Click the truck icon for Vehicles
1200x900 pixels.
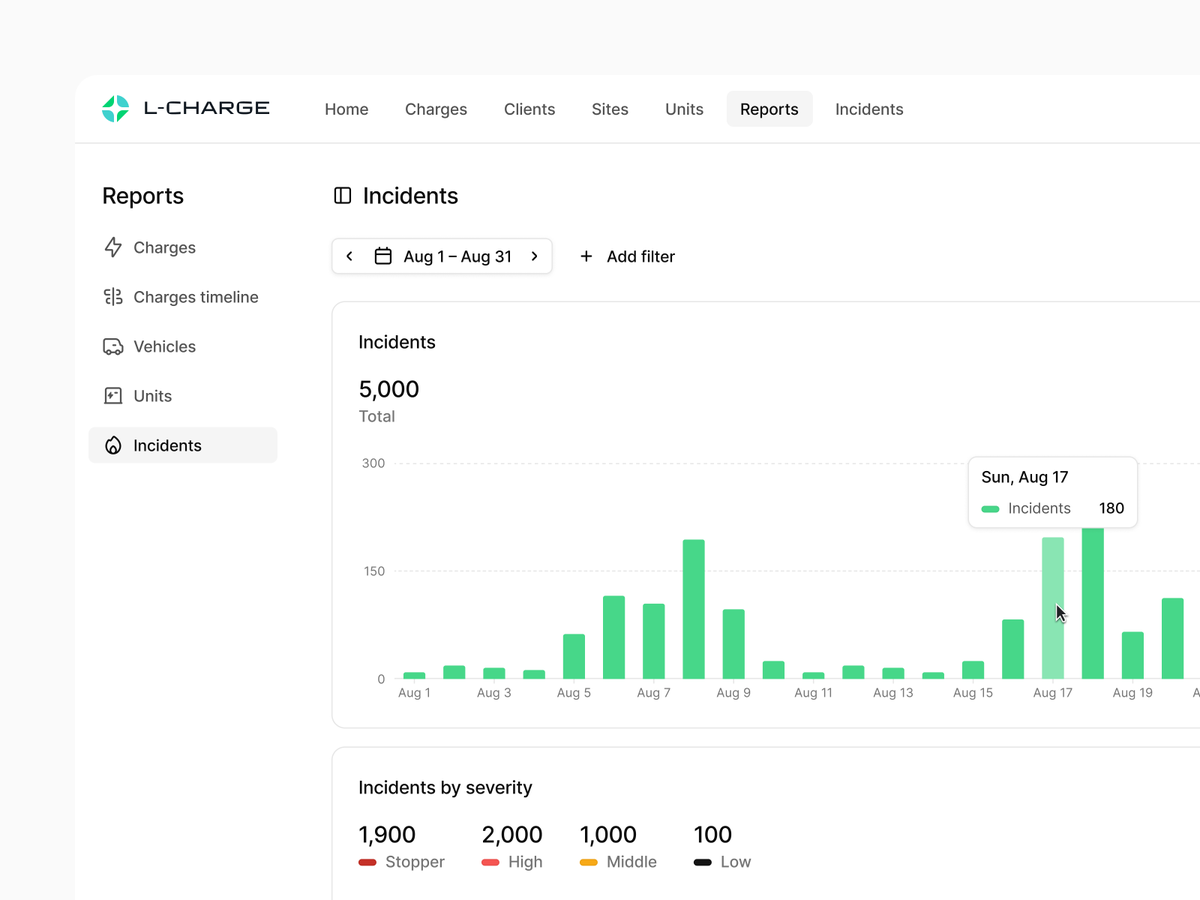point(113,347)
